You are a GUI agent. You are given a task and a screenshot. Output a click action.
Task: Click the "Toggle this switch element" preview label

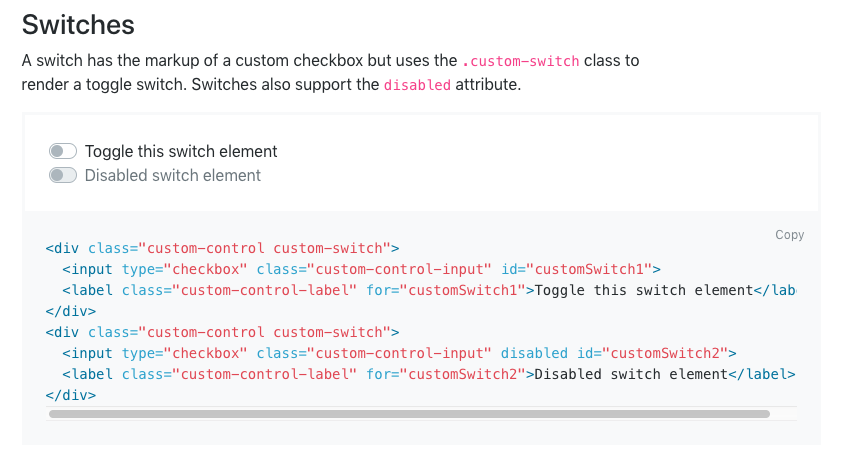[181, 152]
